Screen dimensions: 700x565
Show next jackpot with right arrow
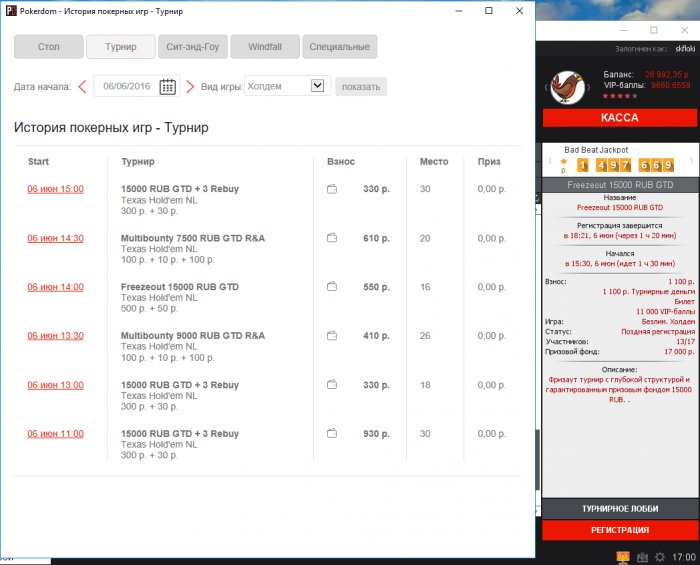pos(692,161)
